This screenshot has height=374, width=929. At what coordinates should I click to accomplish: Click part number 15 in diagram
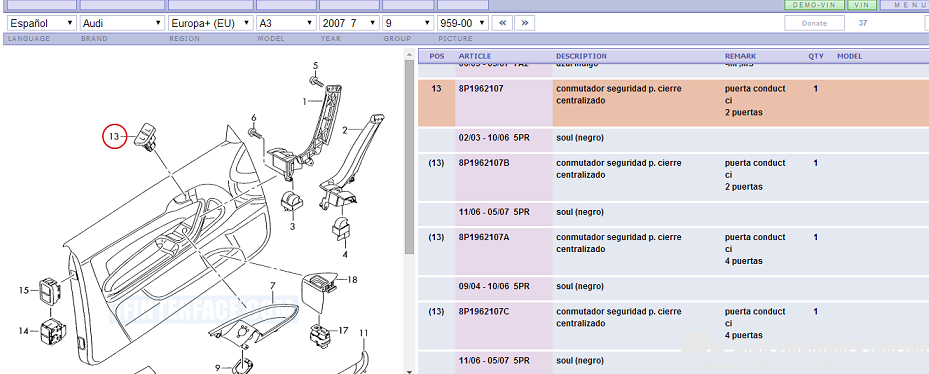[24, 290]
